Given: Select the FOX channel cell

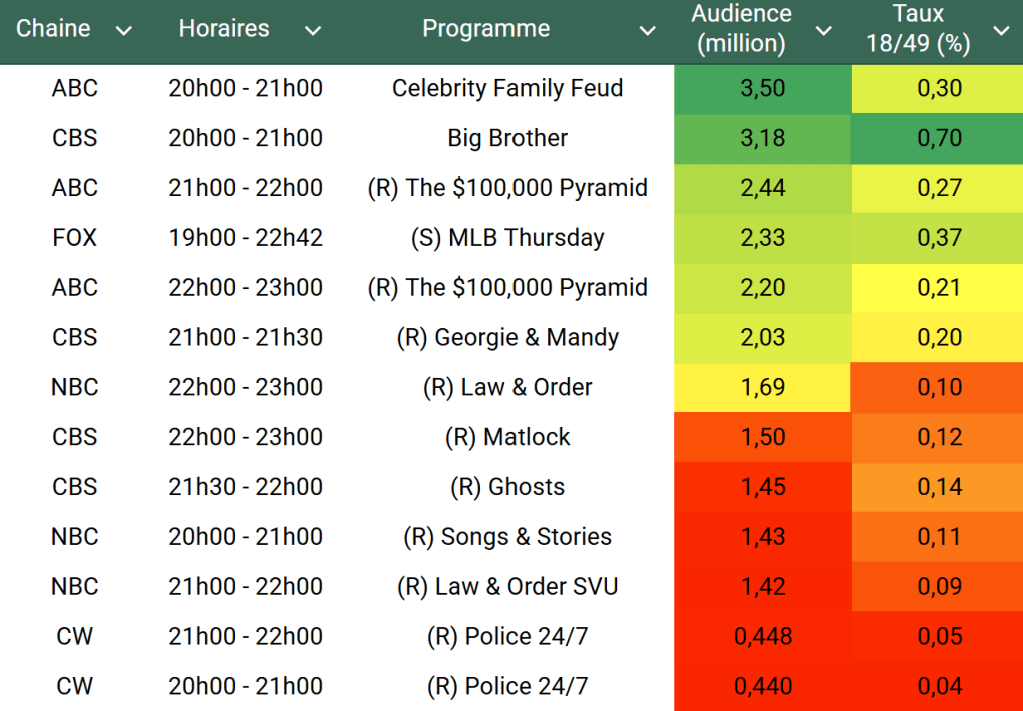Looking at the screenshot, I should 75,238.
